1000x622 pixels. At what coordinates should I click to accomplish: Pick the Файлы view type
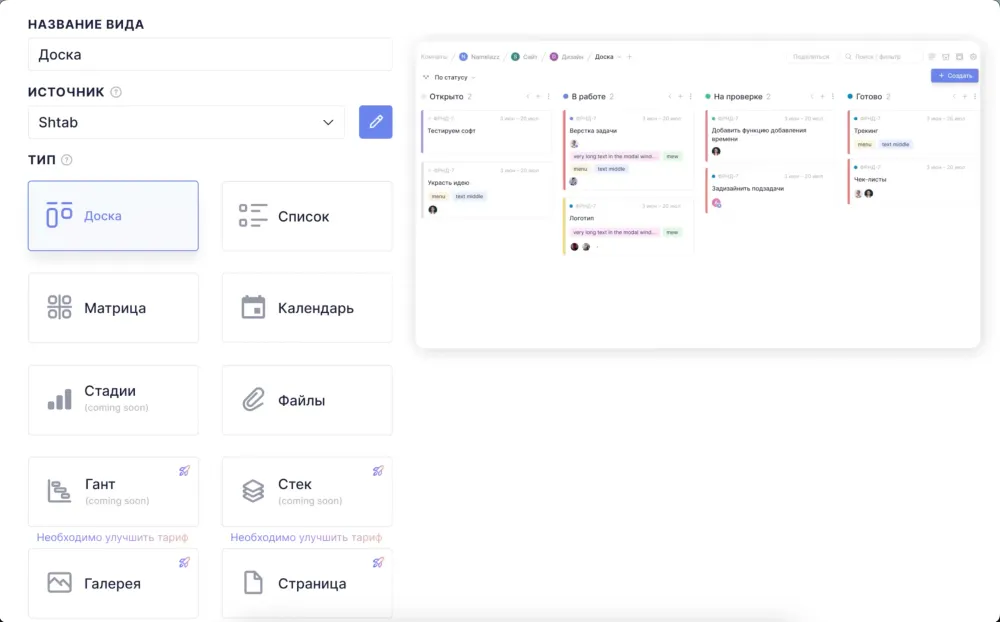(x=307, y=400)
